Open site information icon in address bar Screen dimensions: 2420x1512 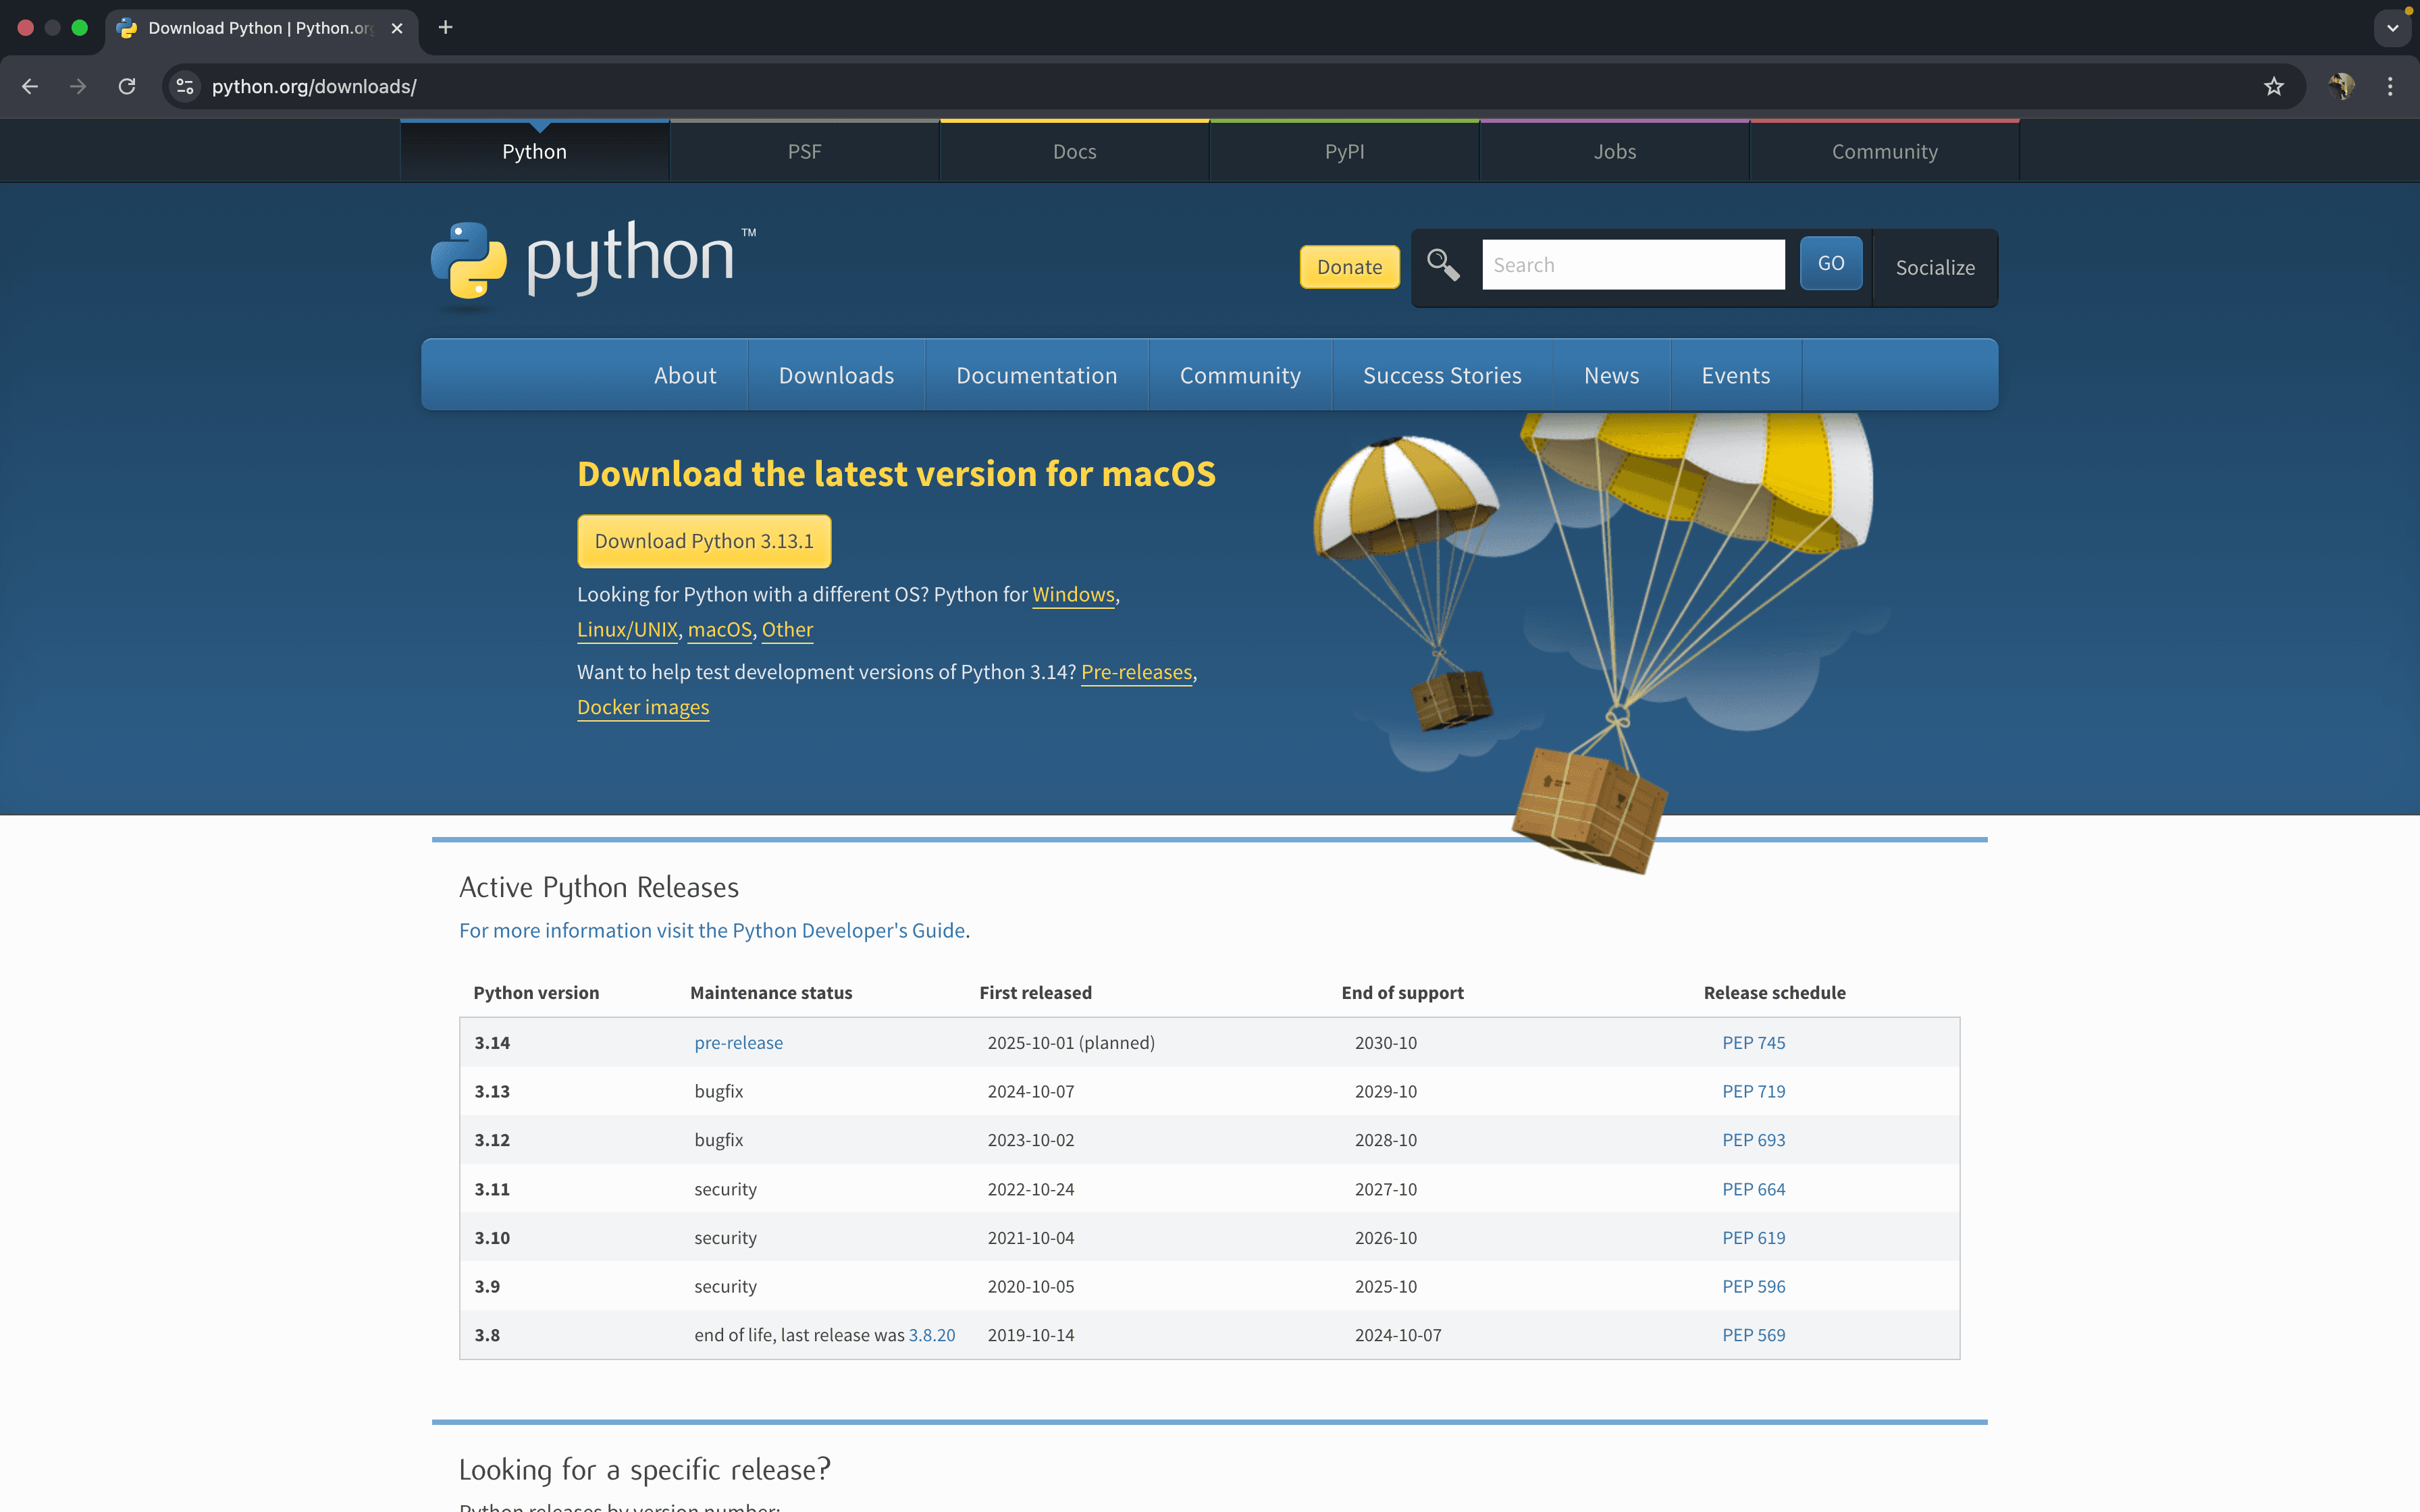click(185, 87)
